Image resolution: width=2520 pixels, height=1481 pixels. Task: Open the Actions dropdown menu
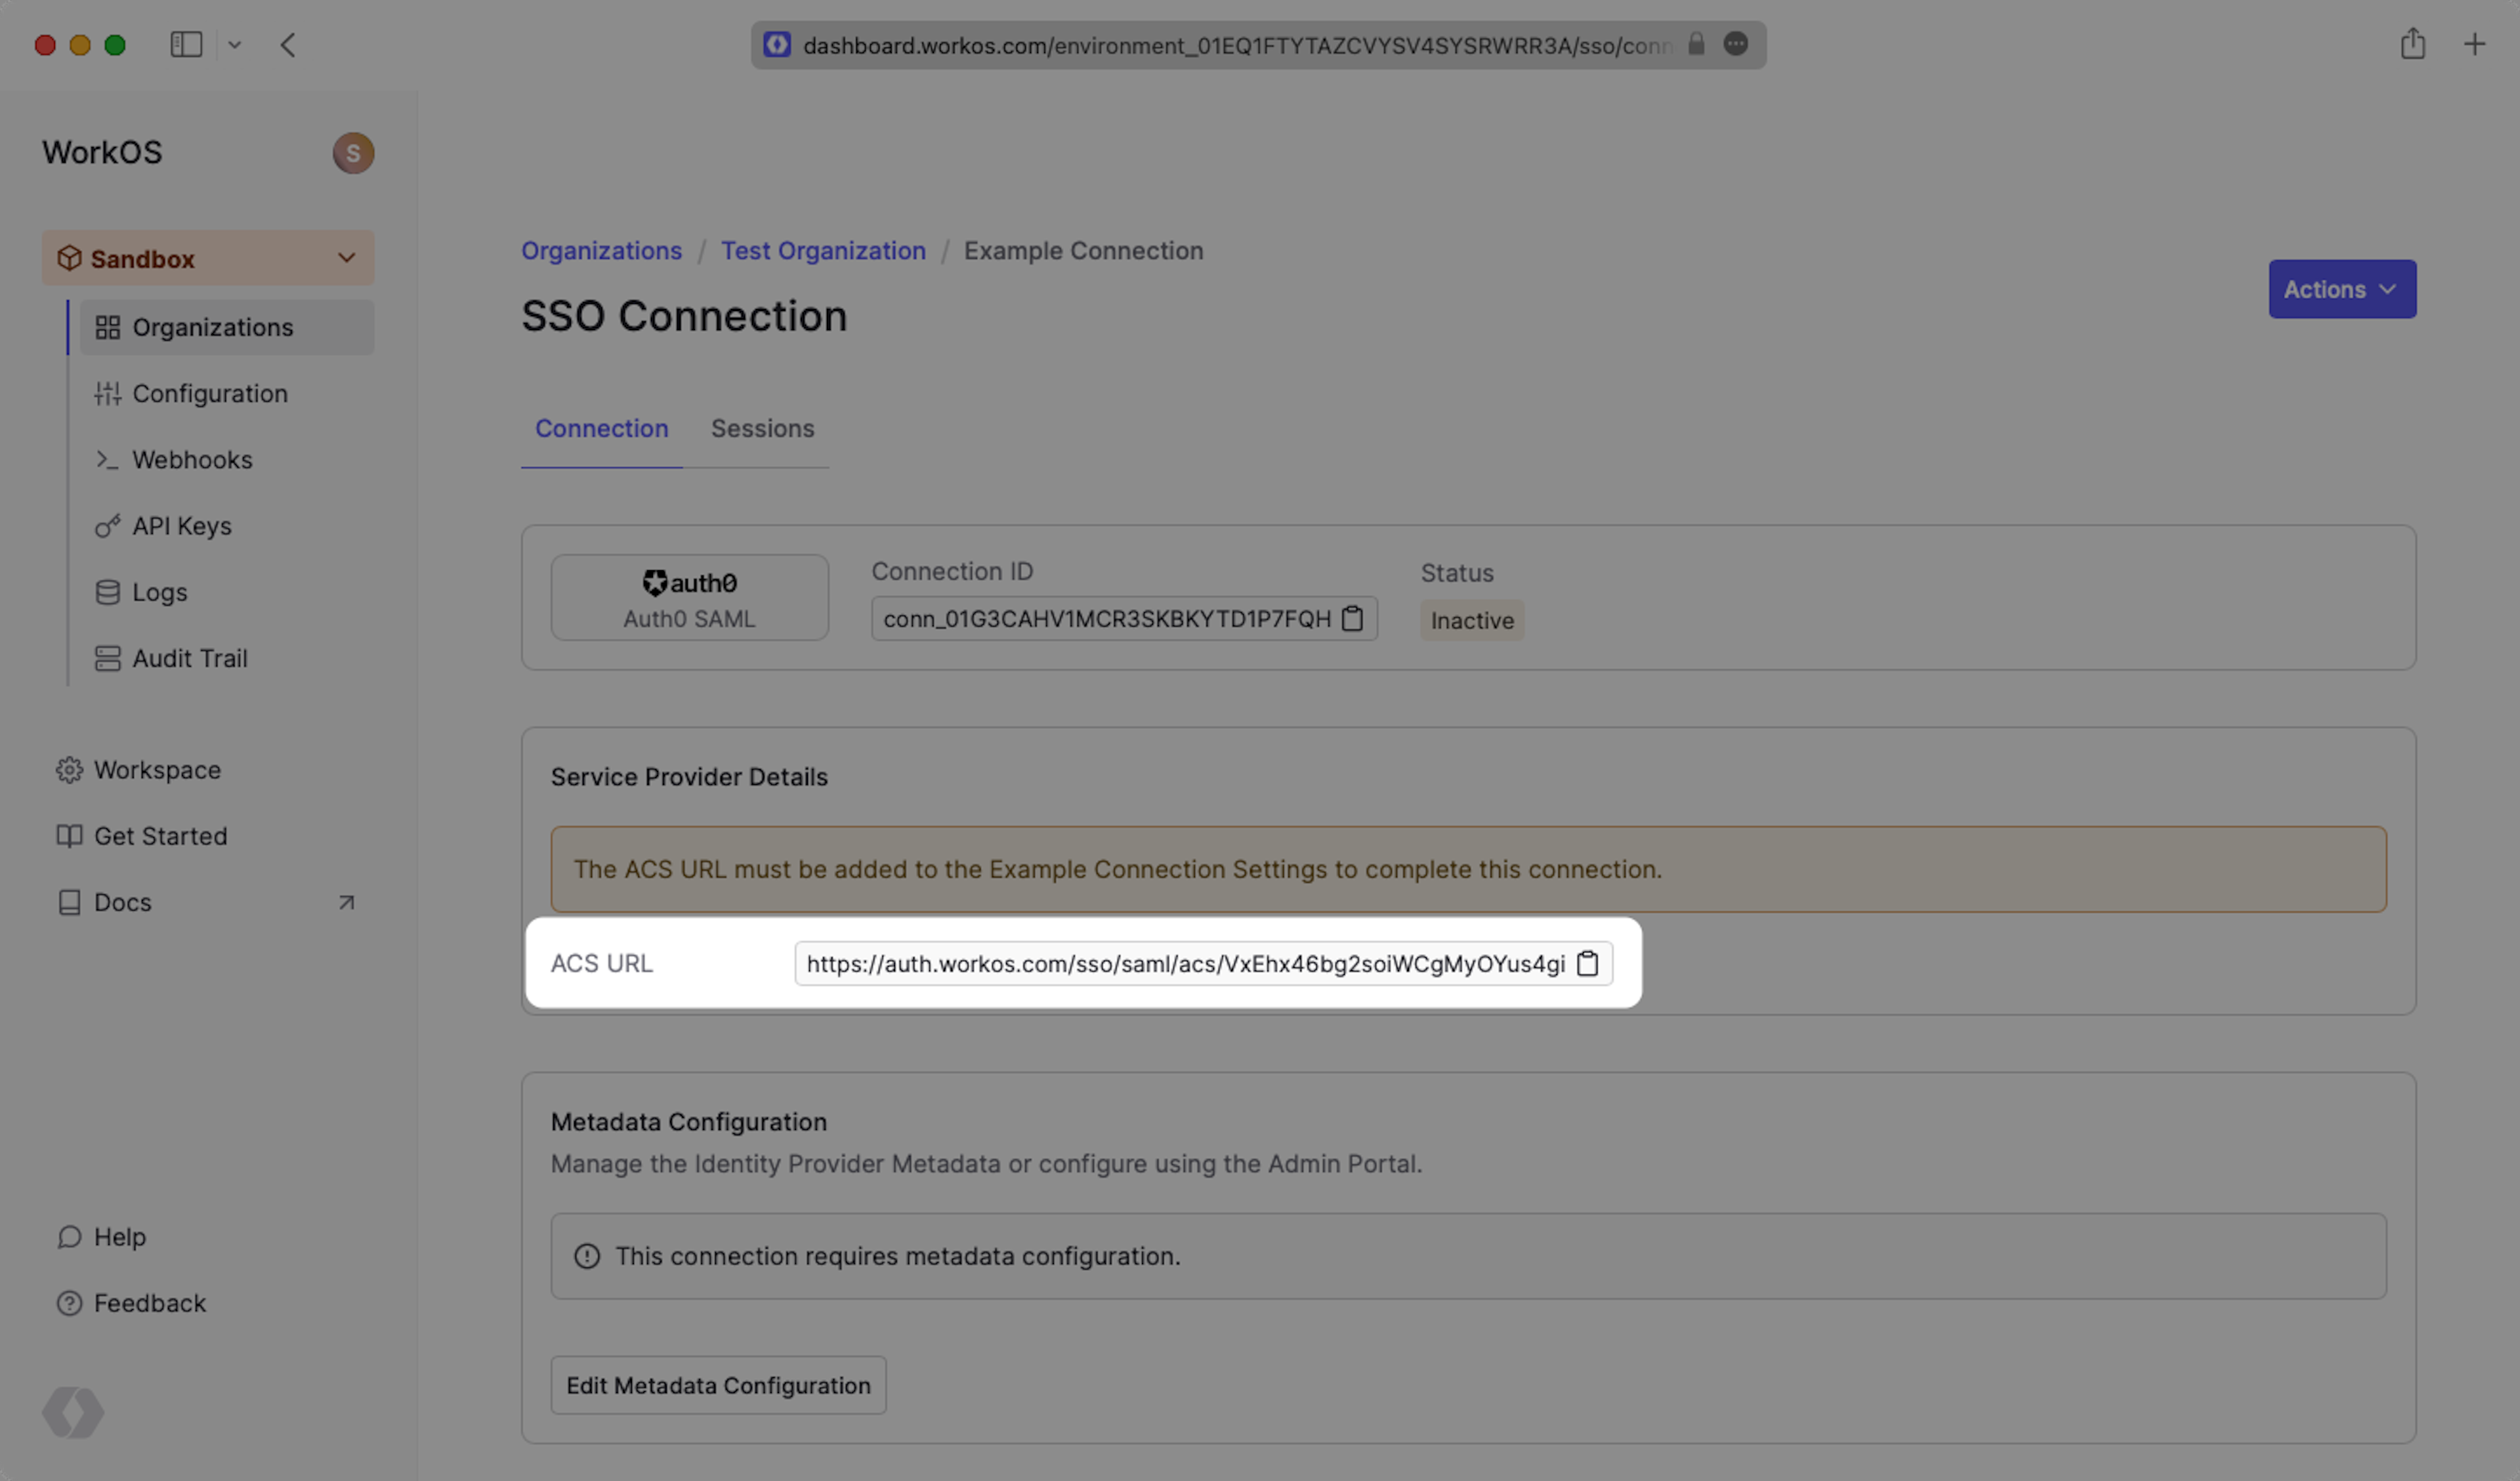(2341, 289)
